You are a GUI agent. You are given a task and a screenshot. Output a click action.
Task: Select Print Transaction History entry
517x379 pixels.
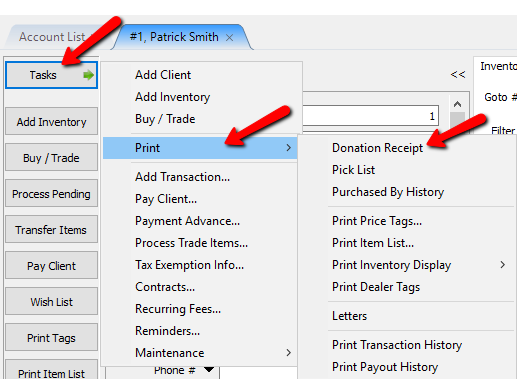407,345
